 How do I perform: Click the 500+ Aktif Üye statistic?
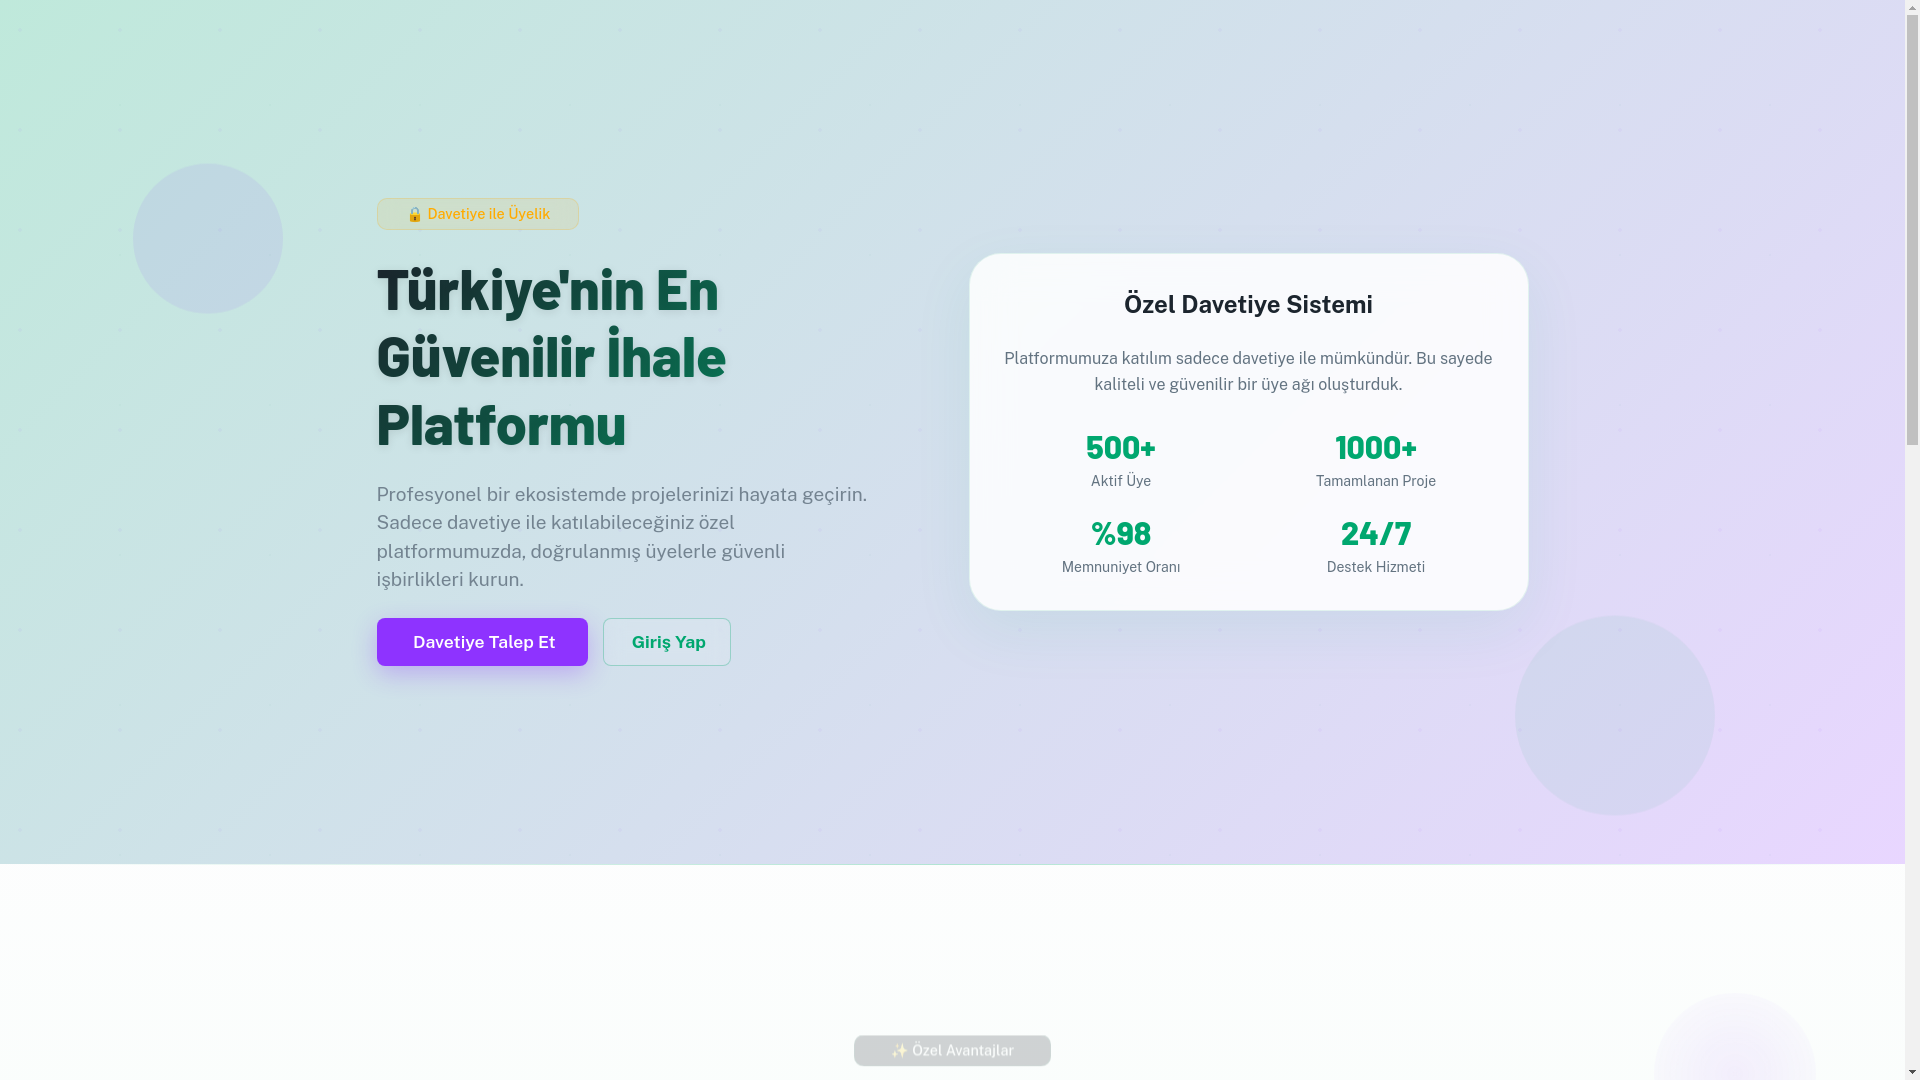click(1121, 460)
